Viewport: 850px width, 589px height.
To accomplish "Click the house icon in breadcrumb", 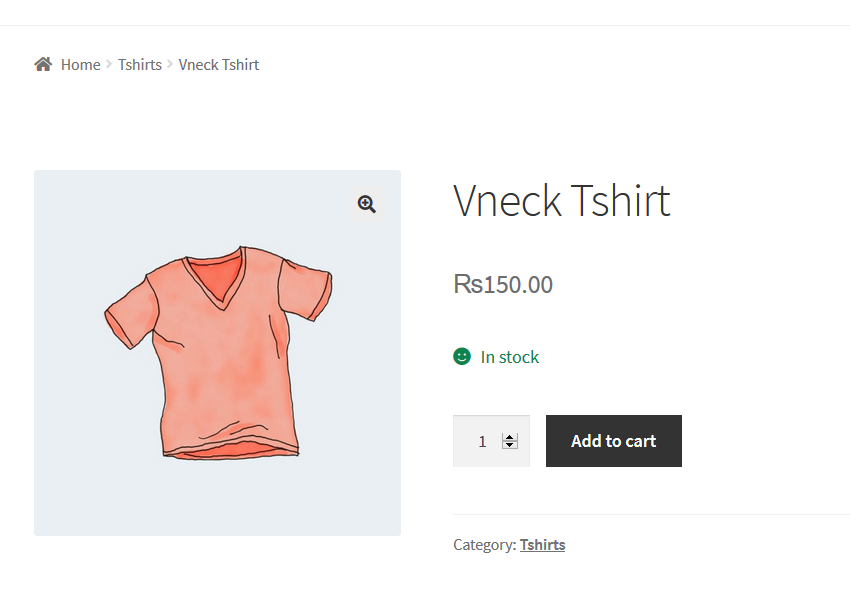I will 43,64.
